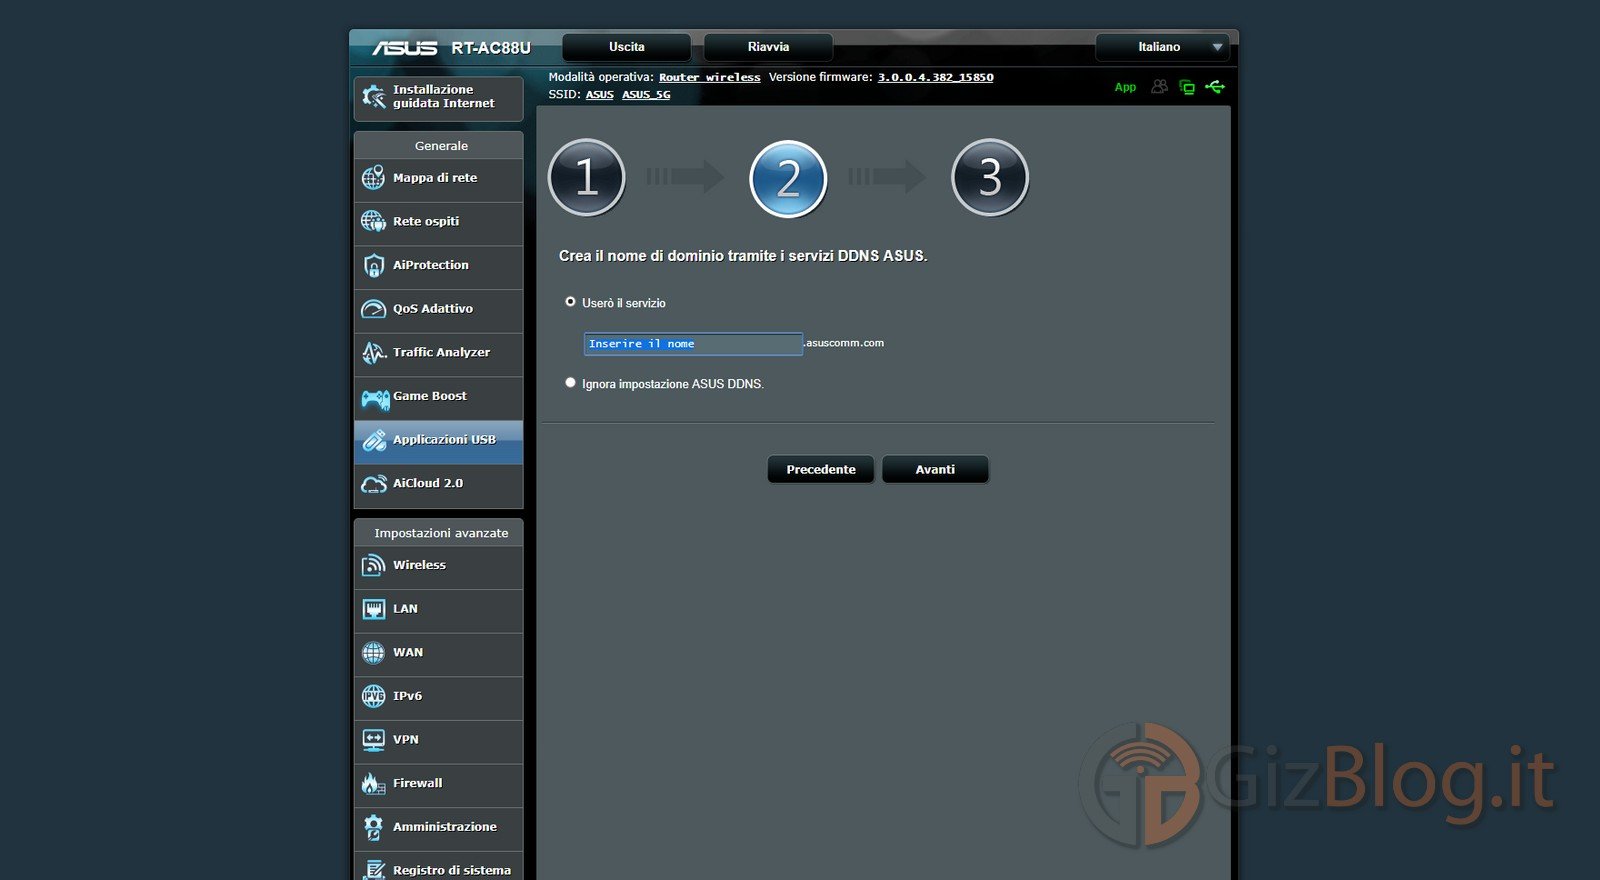Click the USB status icon in header
Screen dimensions: 1600x880
pos(1215,87)
